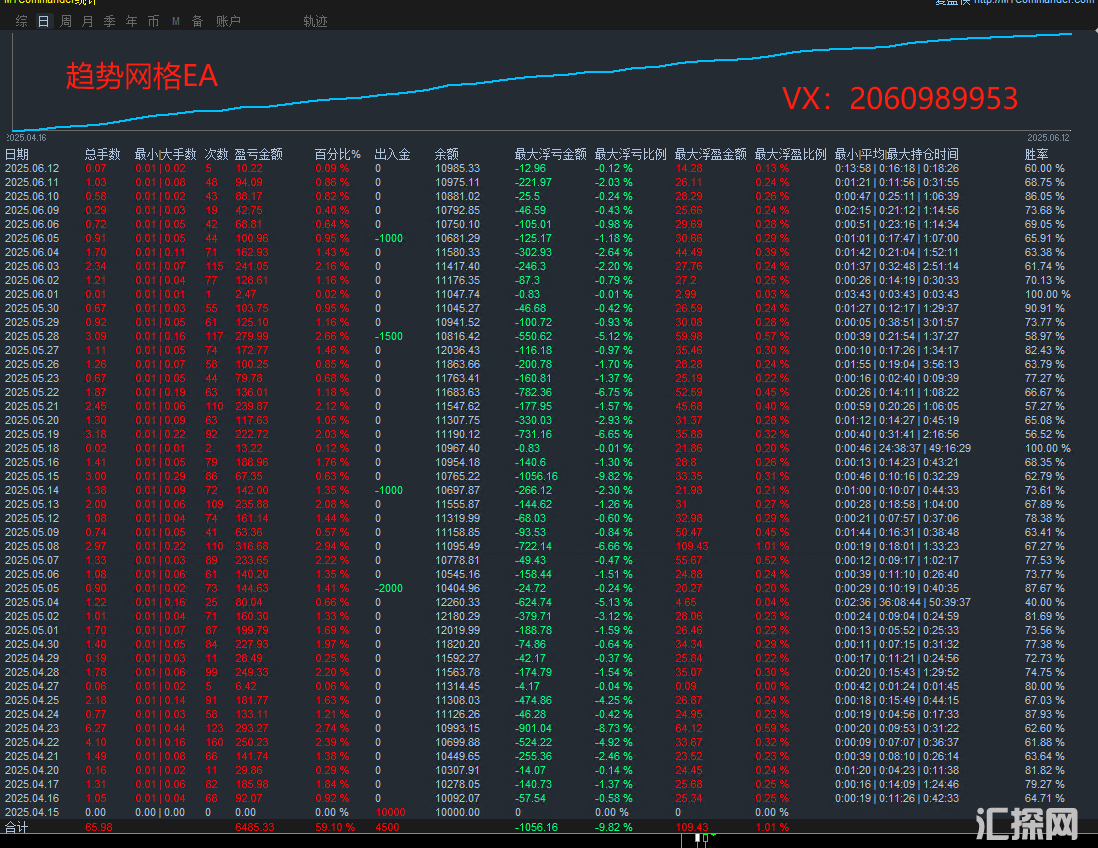Click chart start date 2025.04.16
1098x848 pixels.
27,138
